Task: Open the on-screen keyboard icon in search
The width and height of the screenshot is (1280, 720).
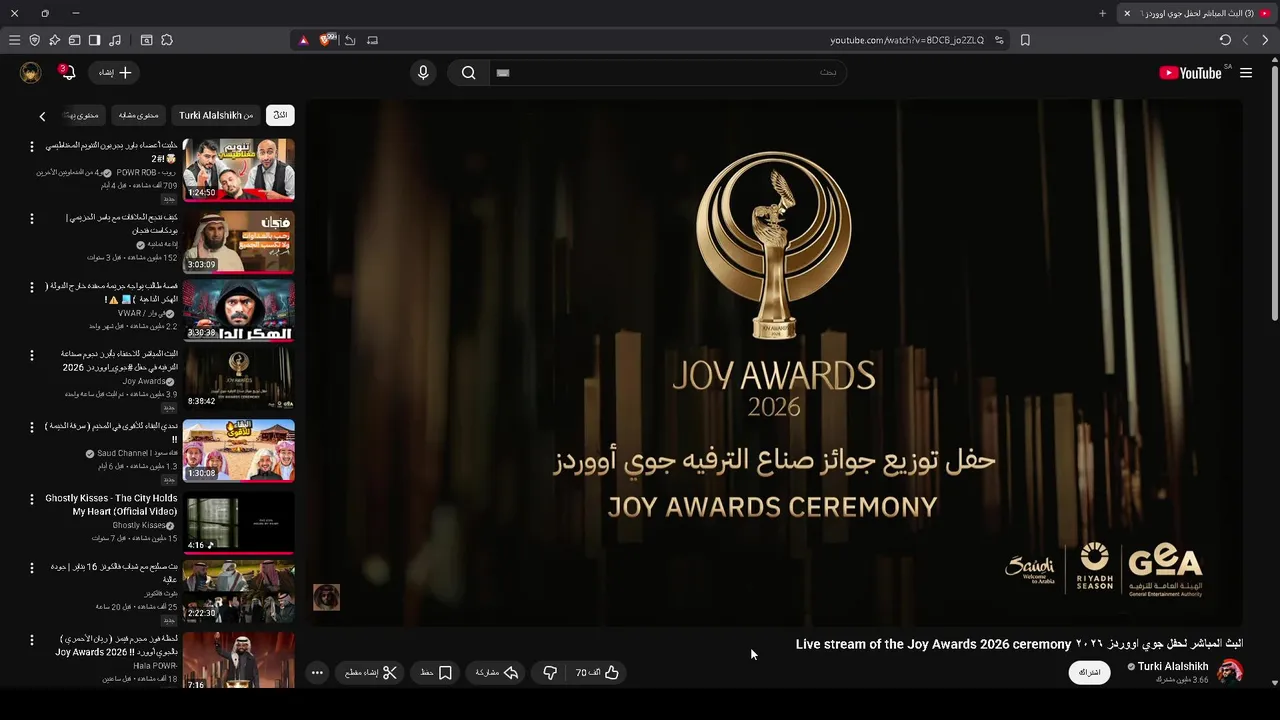Action: click(x=503, y=73)
